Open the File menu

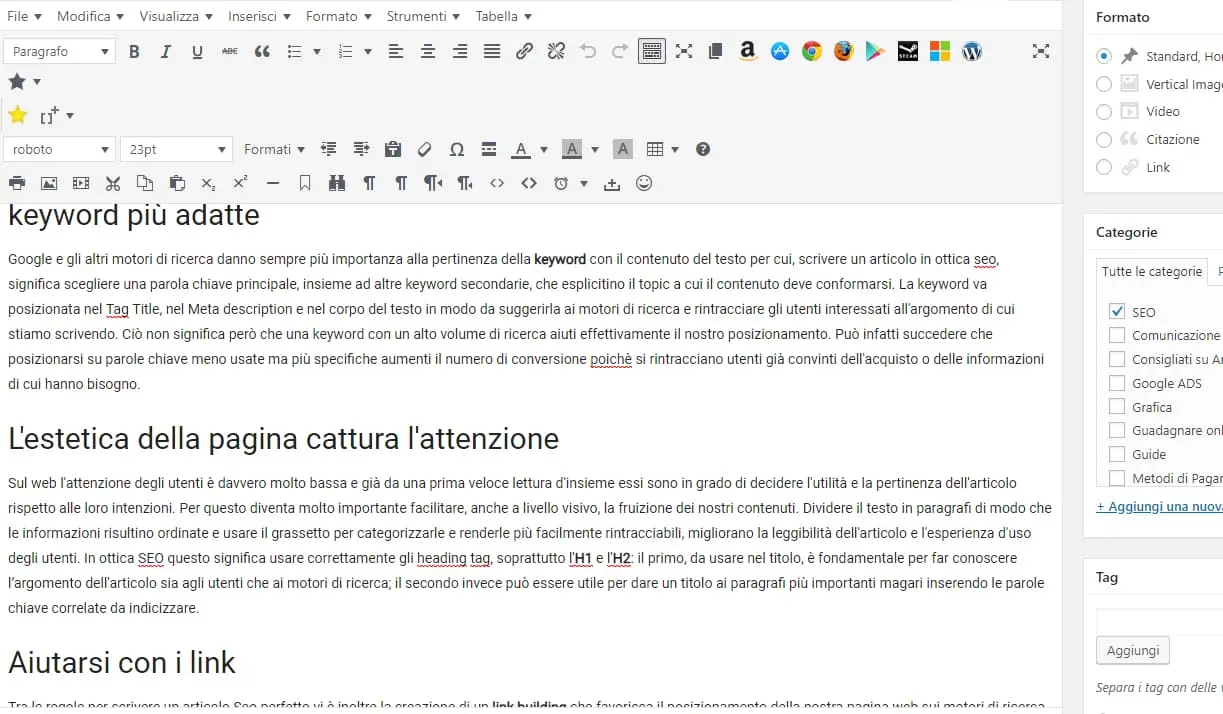tap(24, 16)
